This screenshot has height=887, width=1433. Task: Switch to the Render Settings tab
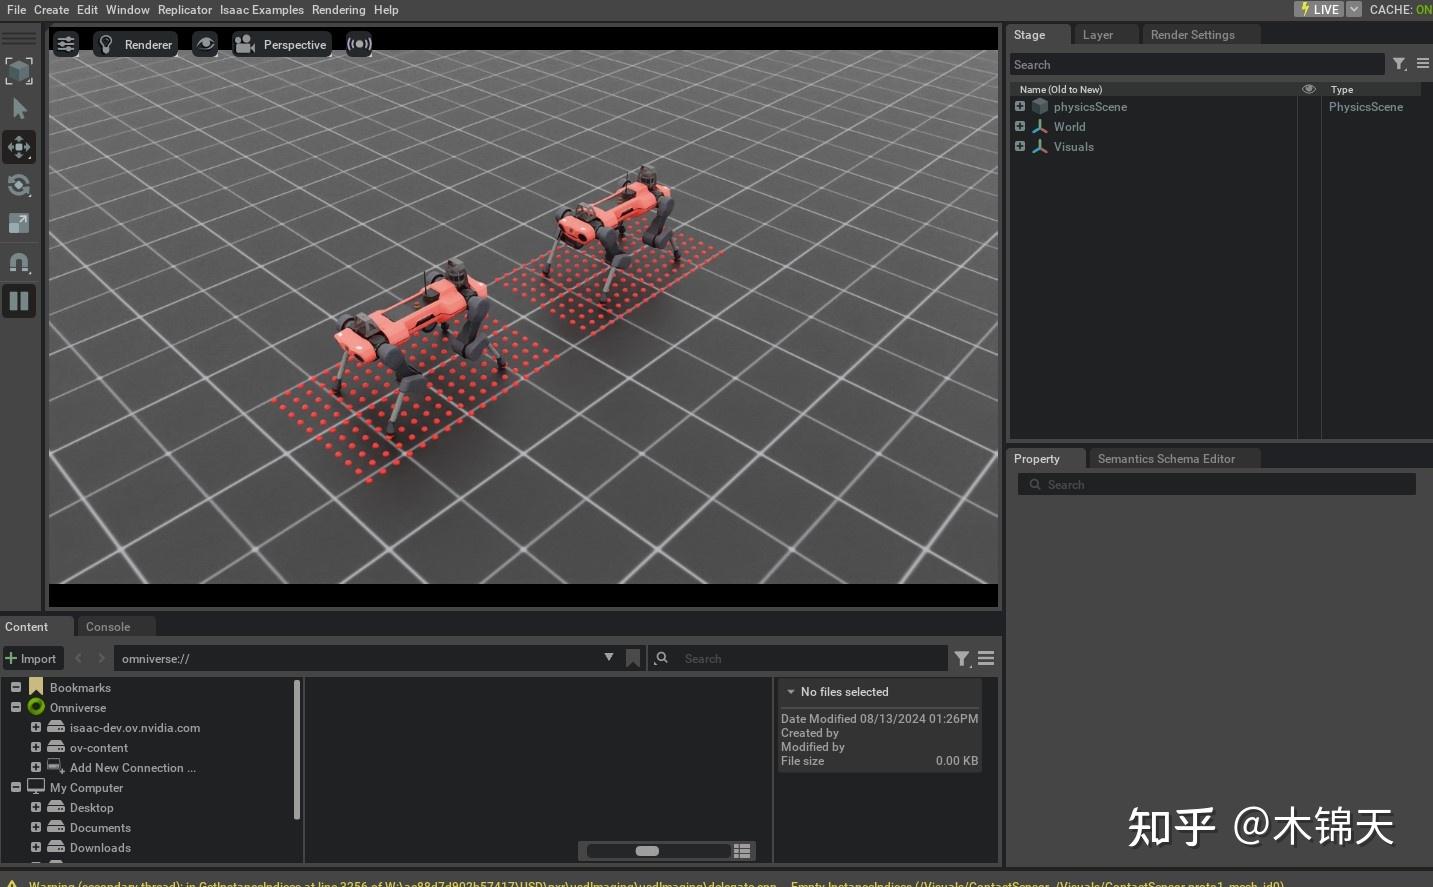coord(1192,35)
